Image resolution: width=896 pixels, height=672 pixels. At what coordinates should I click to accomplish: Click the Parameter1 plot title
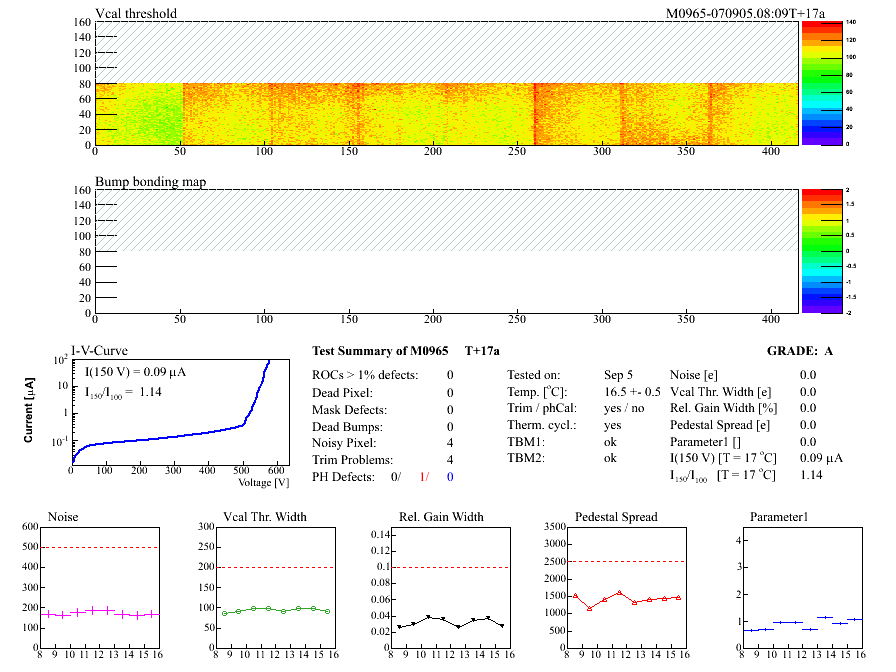pyautogui.click(x=778, y=517)
